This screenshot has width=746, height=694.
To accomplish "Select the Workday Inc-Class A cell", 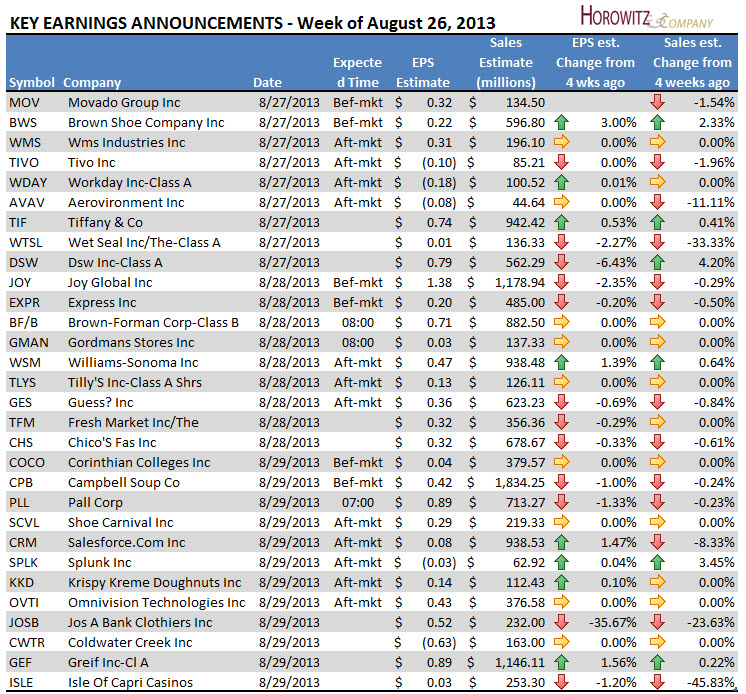I will tap(129, 182).
